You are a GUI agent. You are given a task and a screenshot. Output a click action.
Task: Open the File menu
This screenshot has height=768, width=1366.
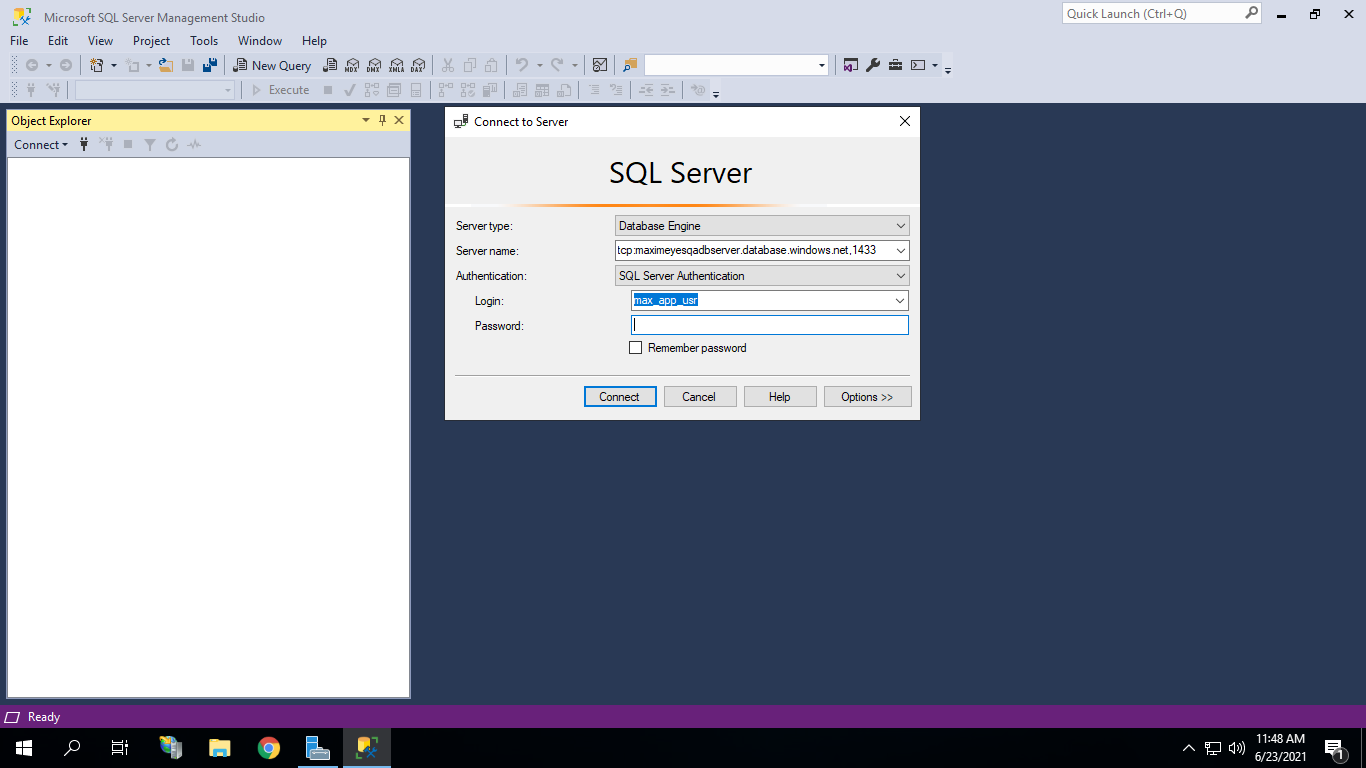[x=19, y=41]
